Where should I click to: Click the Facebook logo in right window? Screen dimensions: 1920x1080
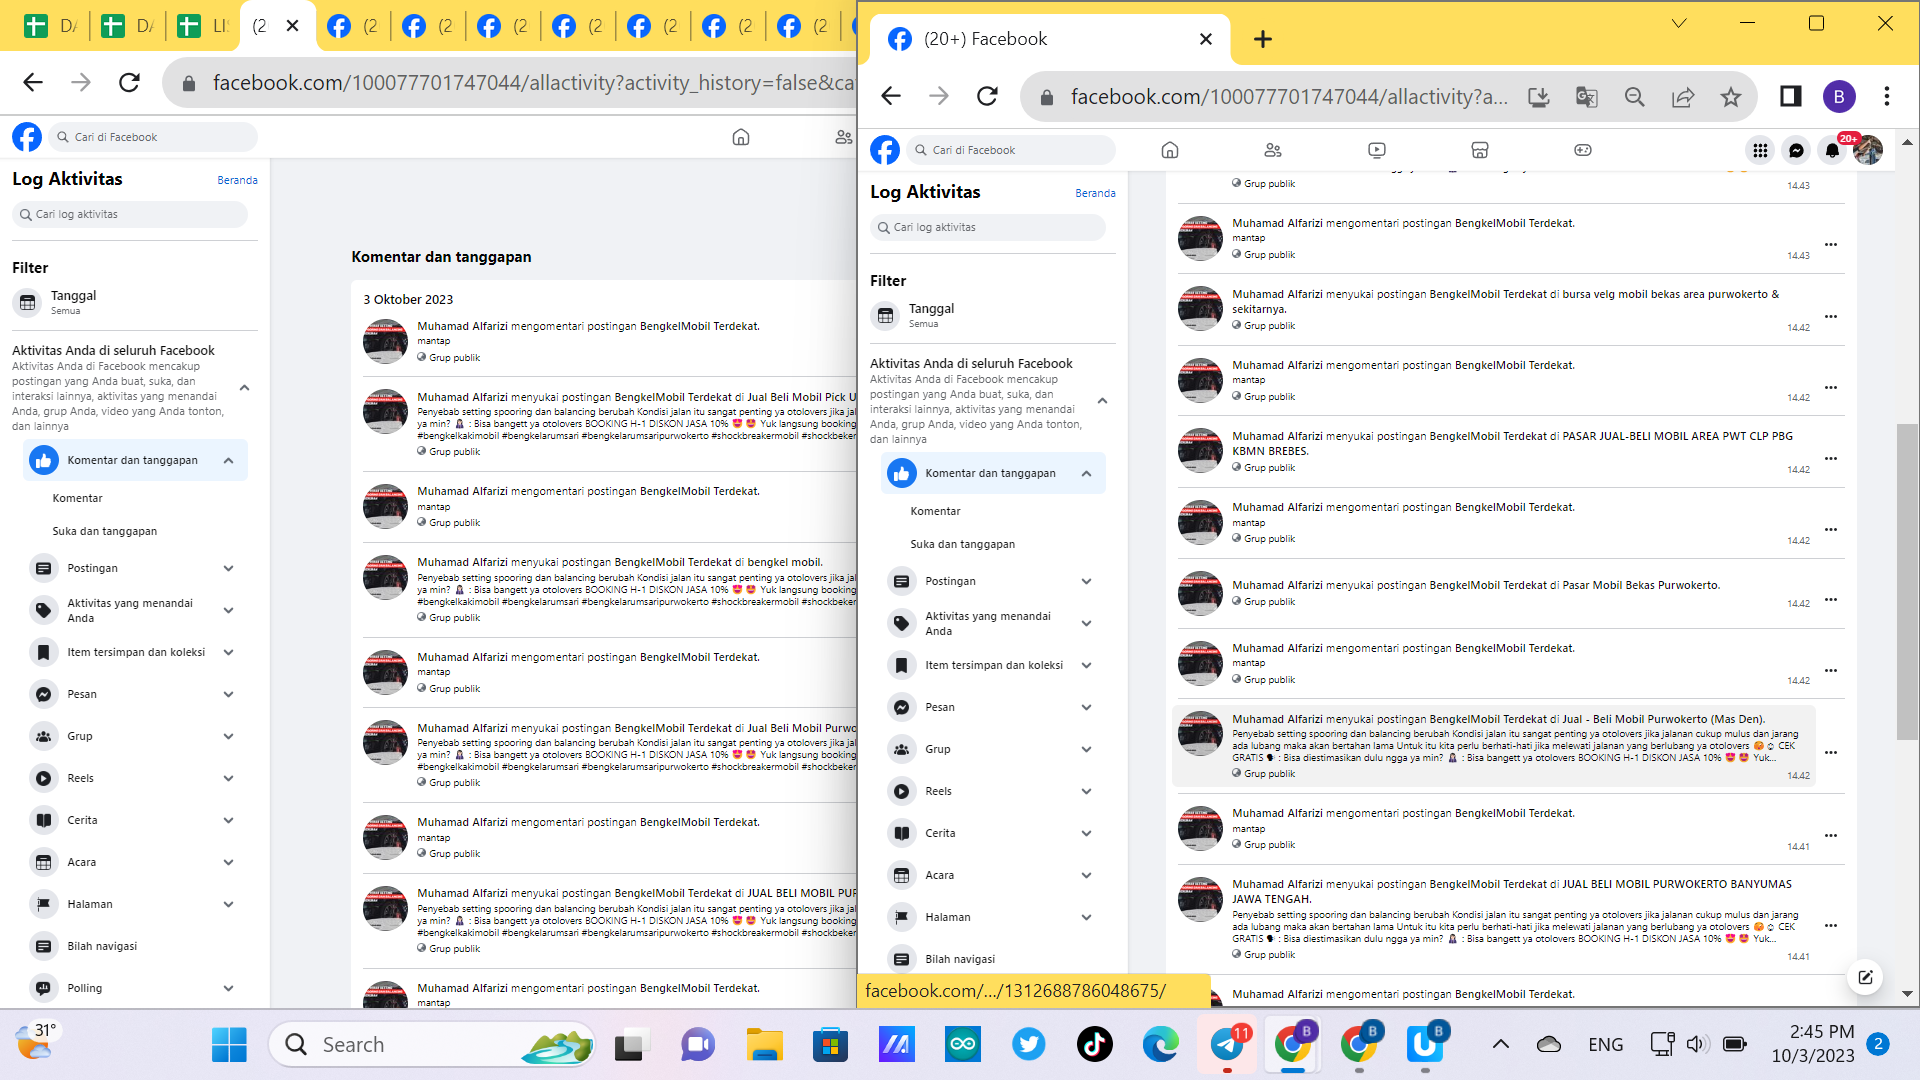coord(885,150)
